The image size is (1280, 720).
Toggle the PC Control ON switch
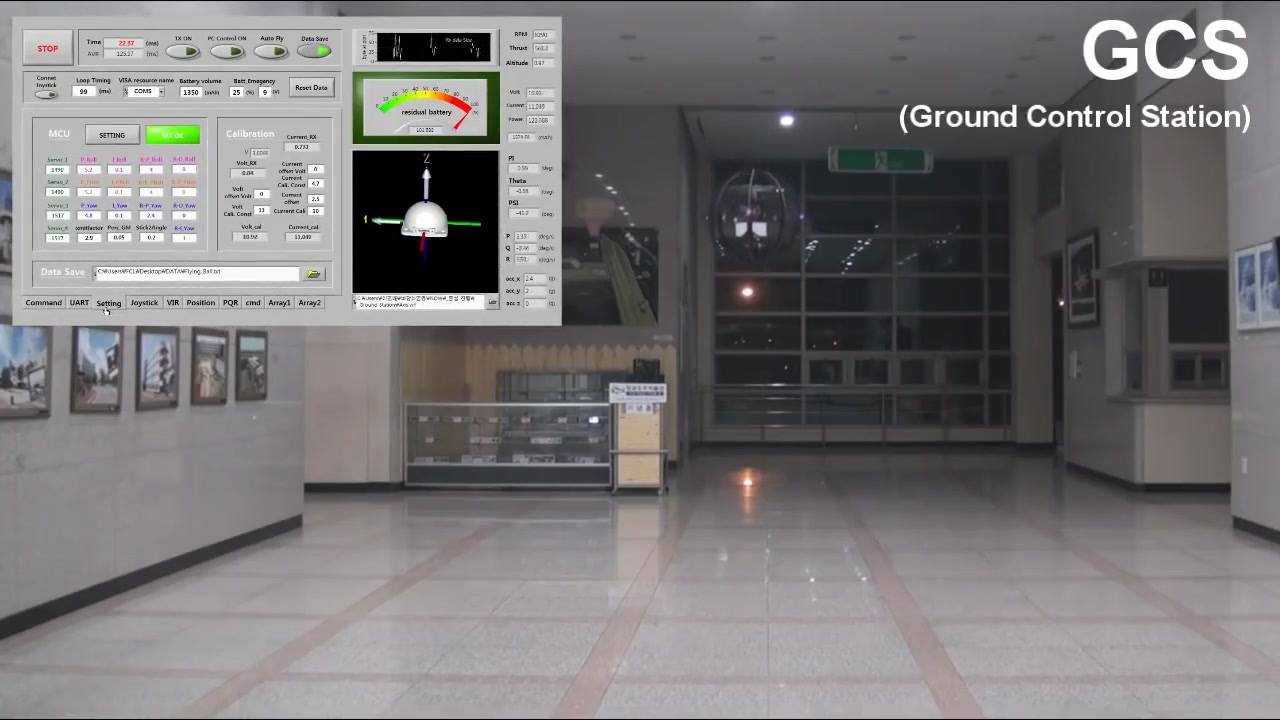[x=227, y=51]
